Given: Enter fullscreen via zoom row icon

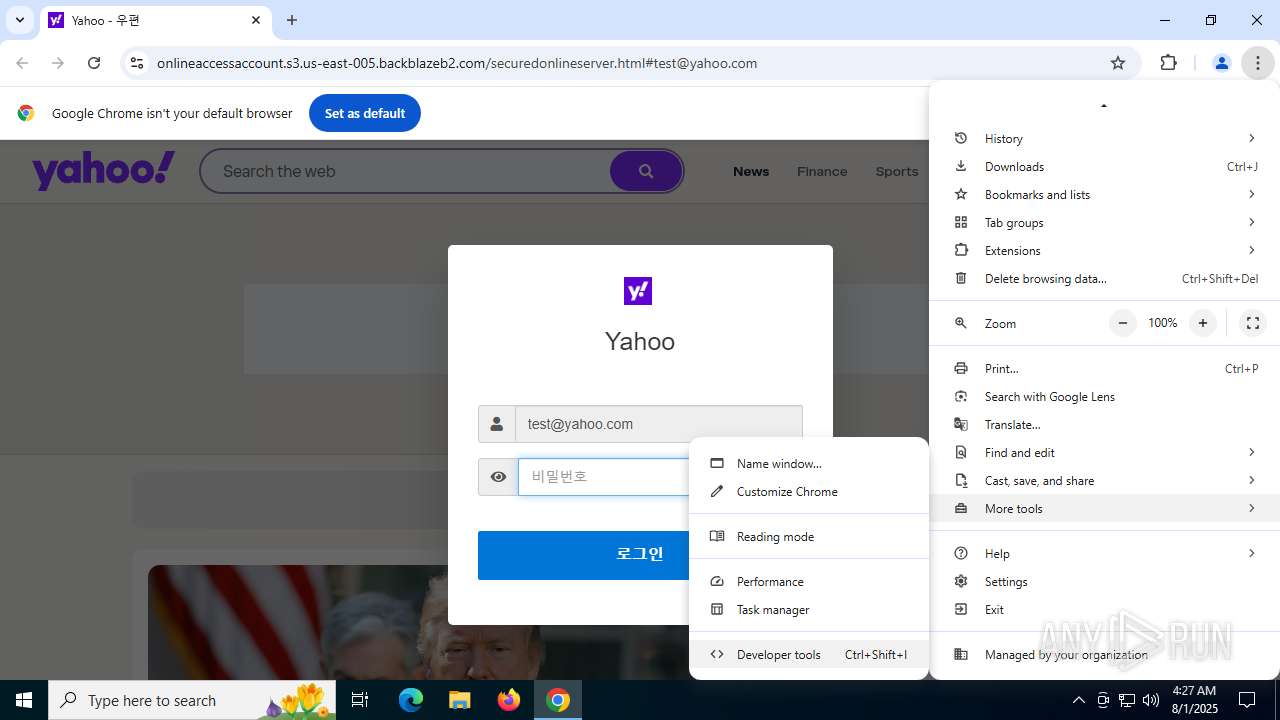Looking at the screenshot, I should (1252, 323).
